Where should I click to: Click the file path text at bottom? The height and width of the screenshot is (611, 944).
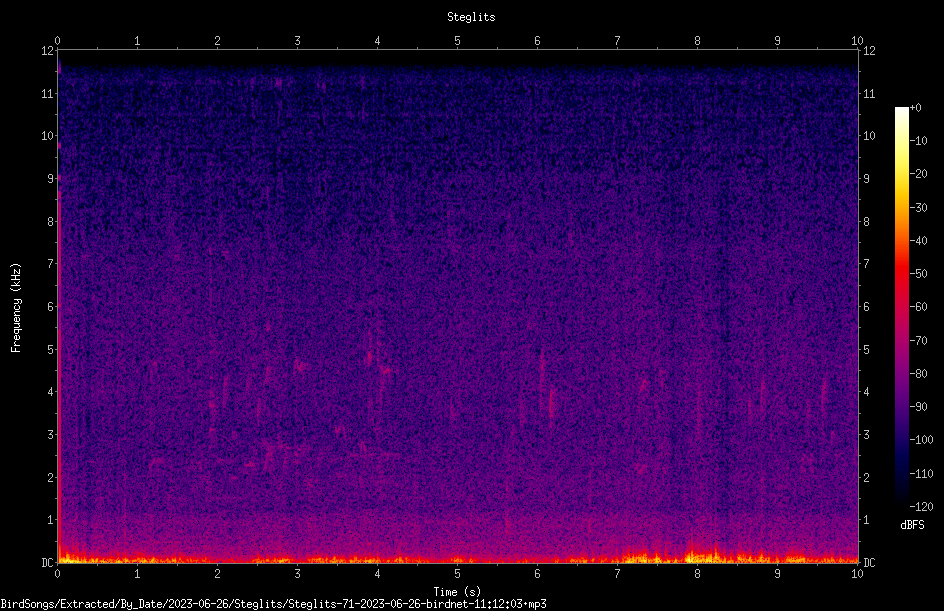(273, 604)
